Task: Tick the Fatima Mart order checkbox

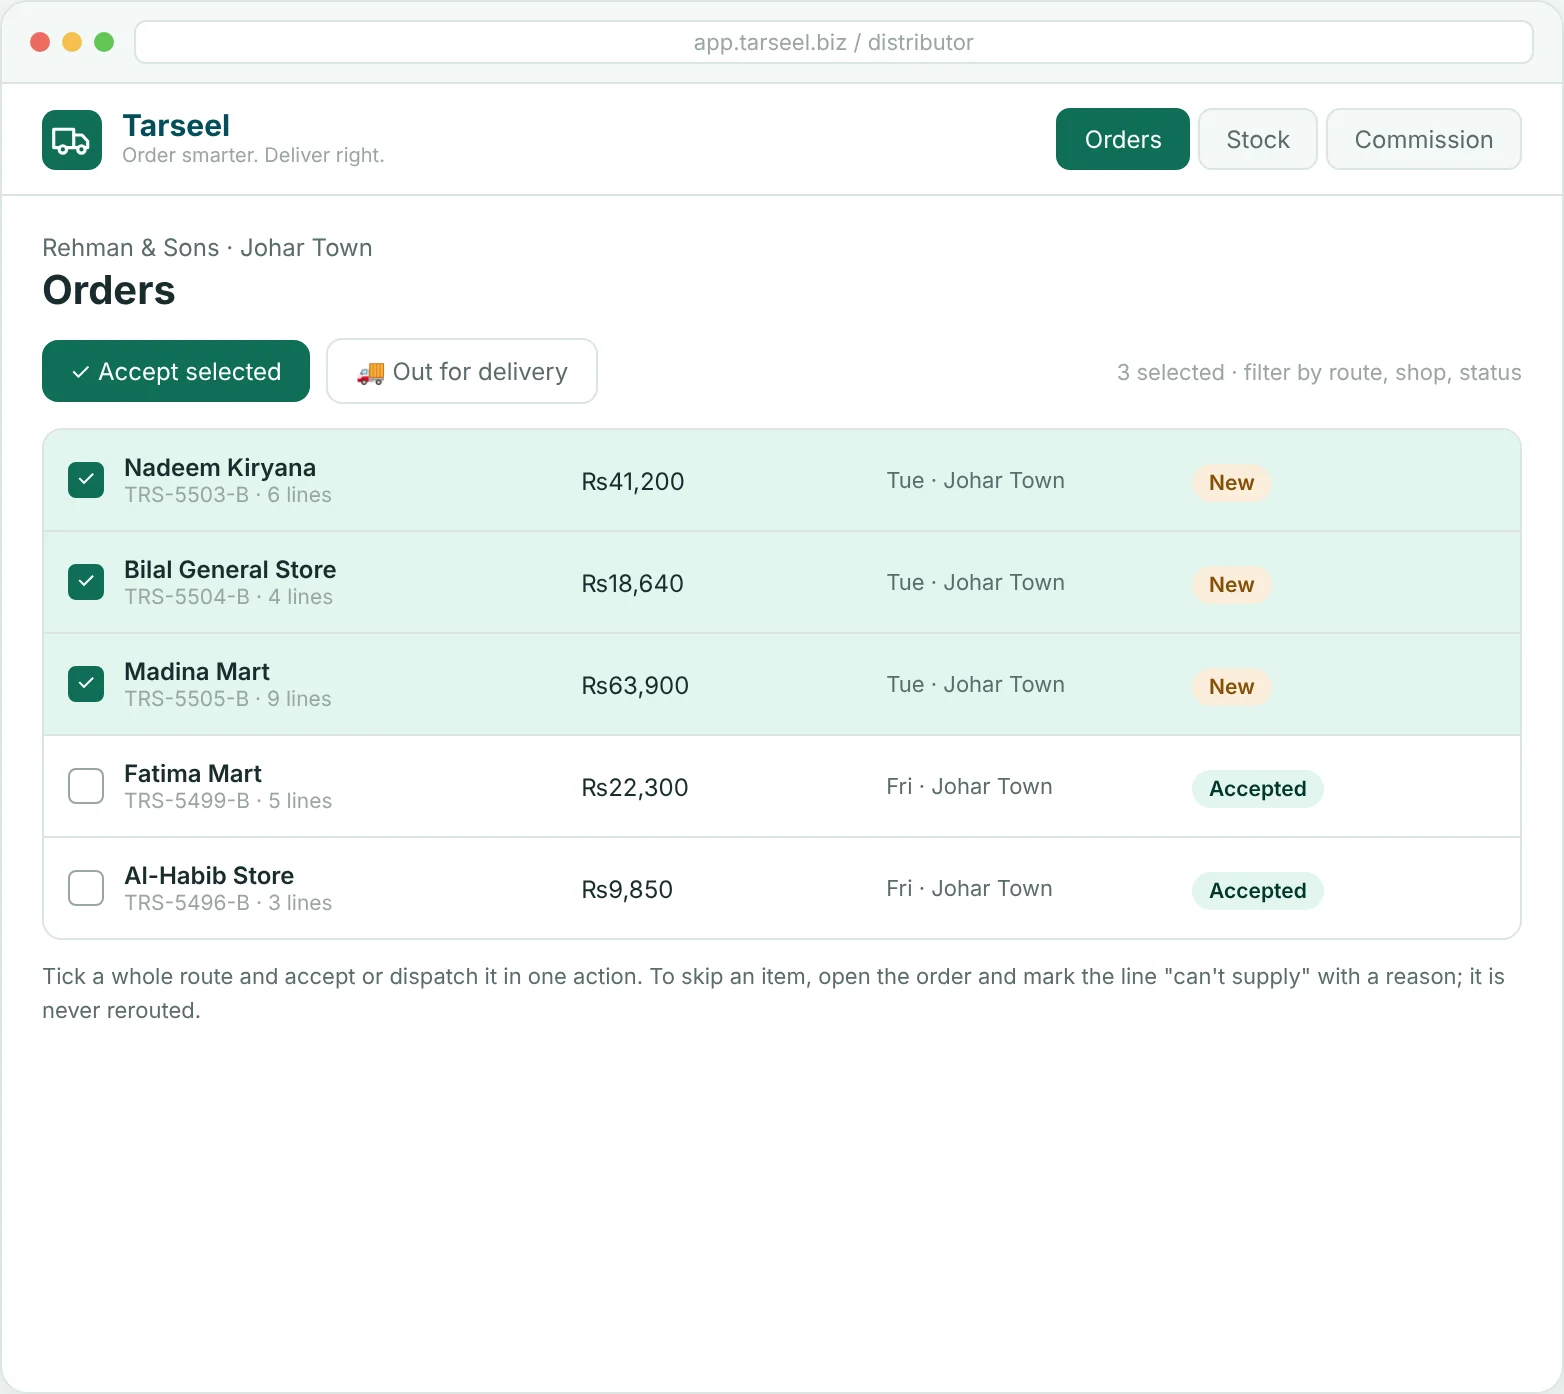Action: tap(86, 786)
